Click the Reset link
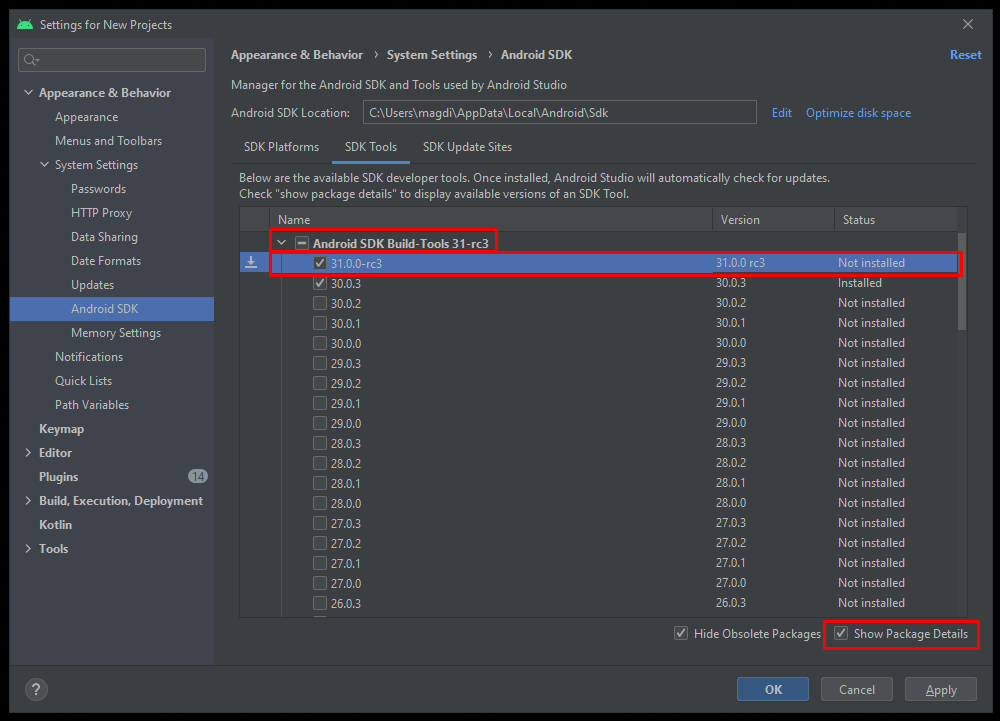This screenshot has width=1000, height=721. coord(966,55)
